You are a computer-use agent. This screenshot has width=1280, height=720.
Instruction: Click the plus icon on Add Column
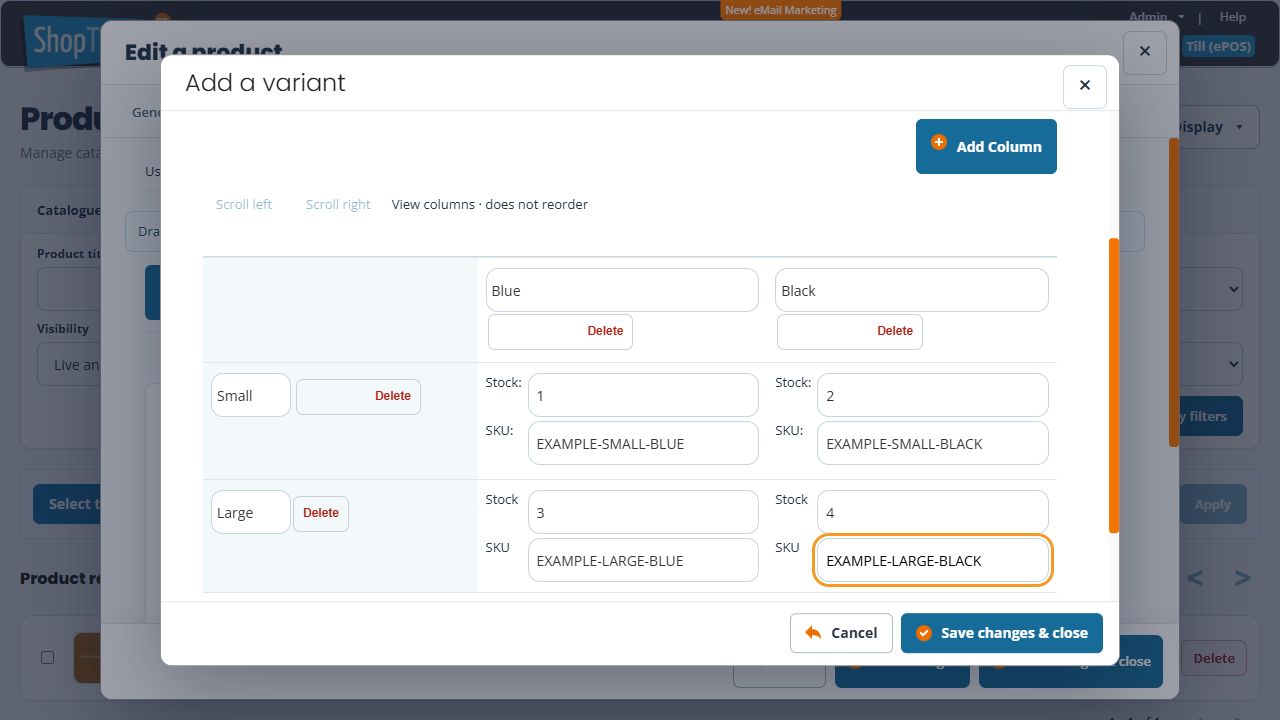tap(938, 143)
